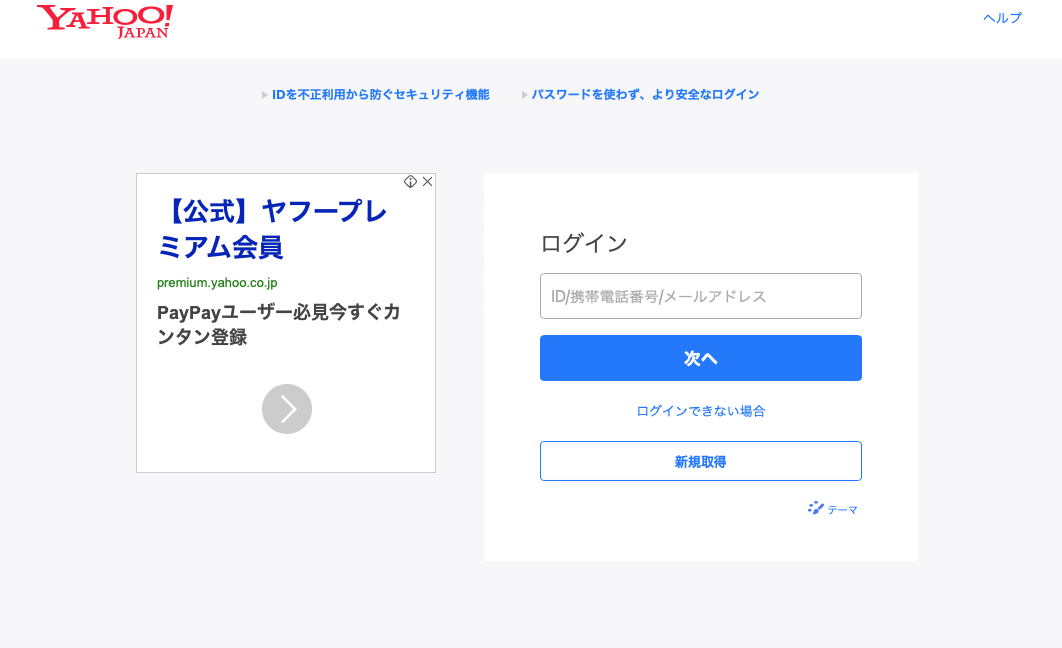Click the blue 次へ button
The width and height of the screenshot is (1062, 648).
tap(700, 358)
